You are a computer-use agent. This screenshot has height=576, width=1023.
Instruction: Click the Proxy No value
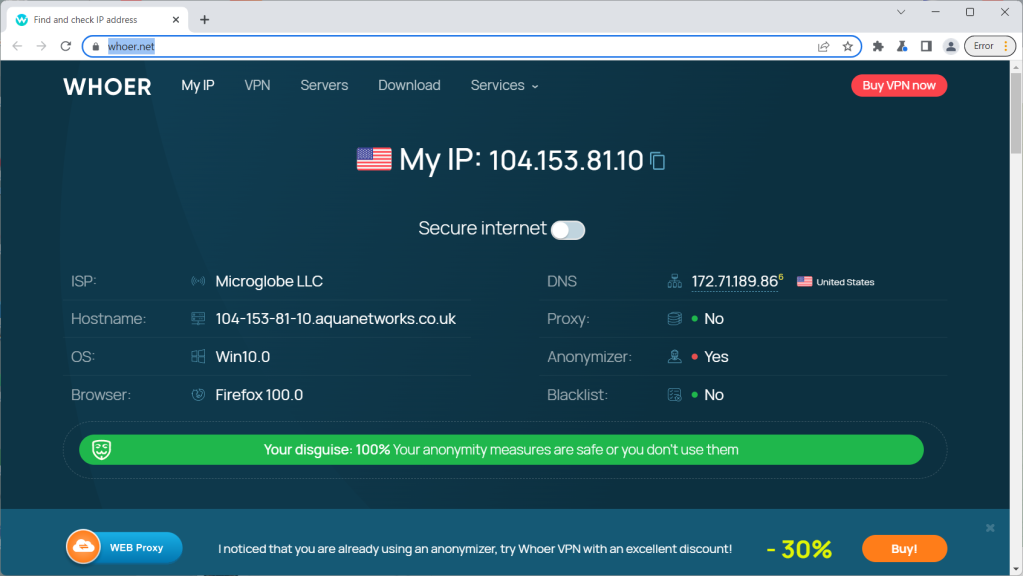coord(714,318)
